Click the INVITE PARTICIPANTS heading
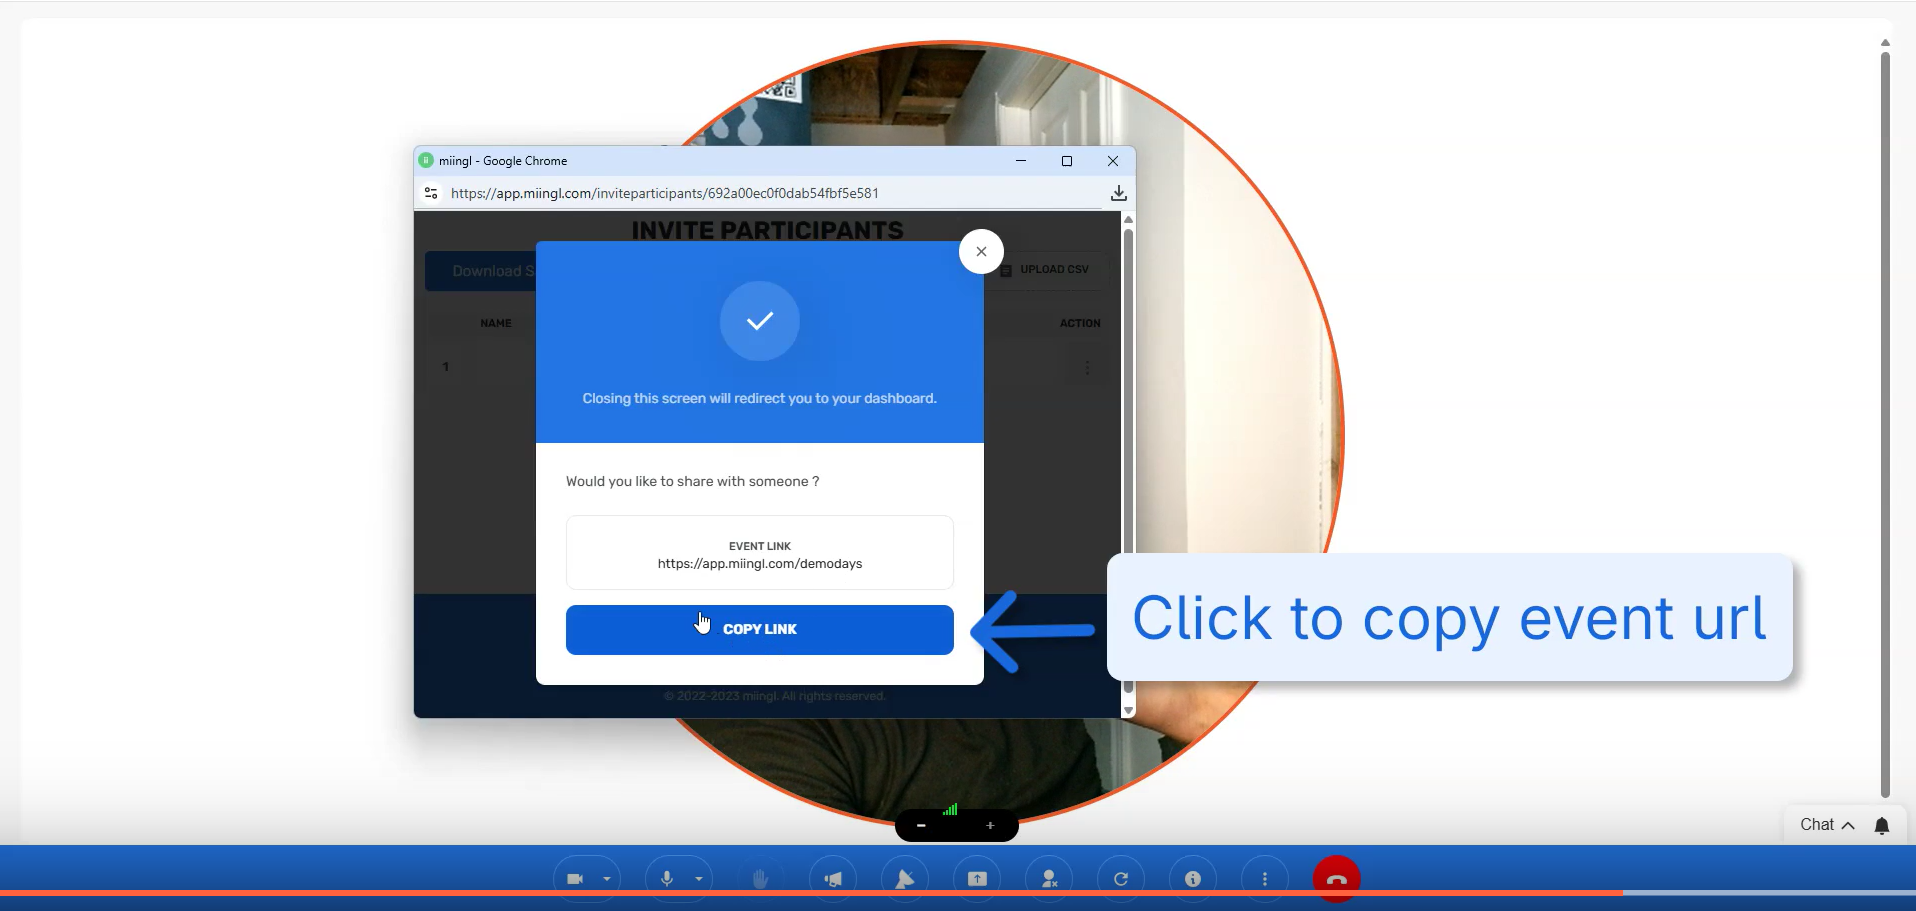 pyautogui.click(x=767, y=230)
